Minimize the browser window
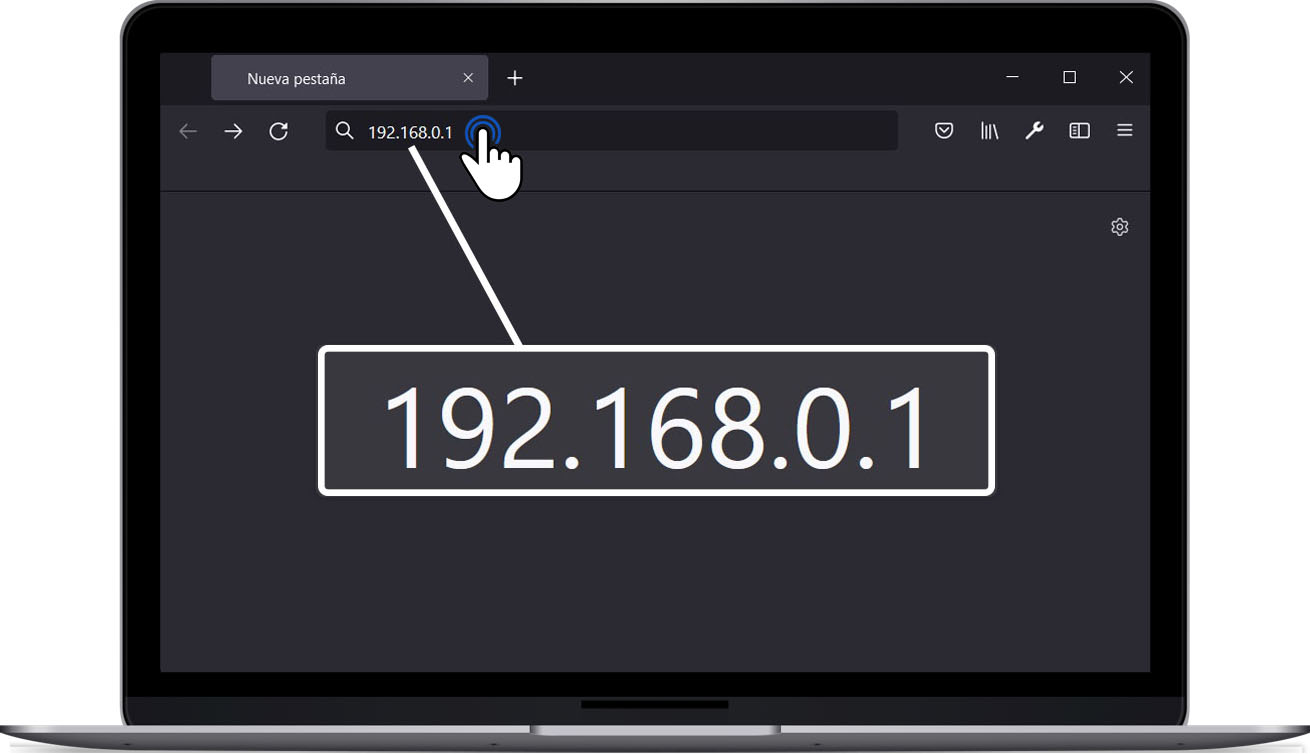 (x=1013, y=77)
